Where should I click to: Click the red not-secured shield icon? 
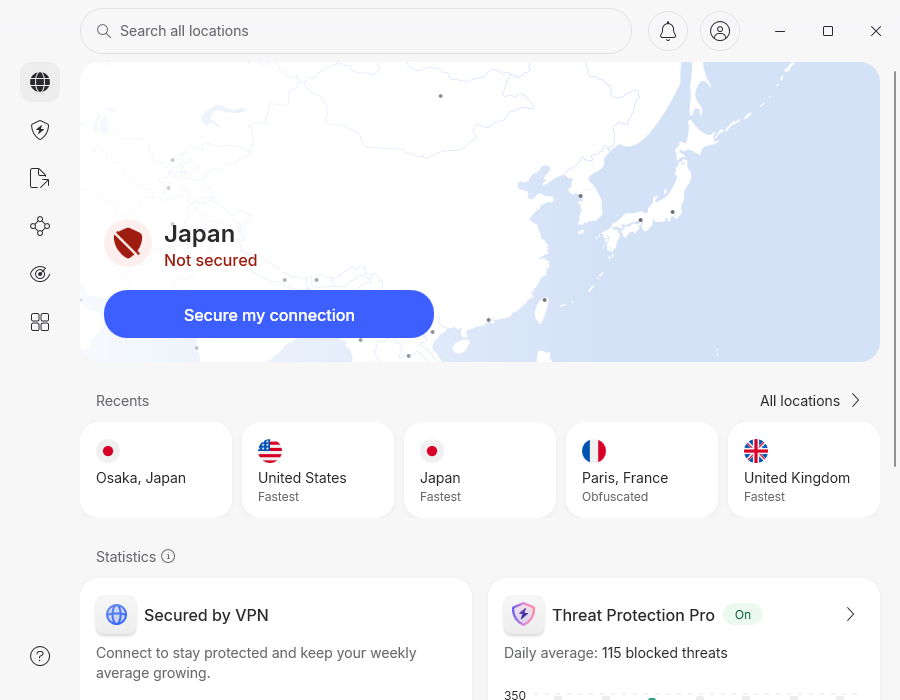(128, 243)
